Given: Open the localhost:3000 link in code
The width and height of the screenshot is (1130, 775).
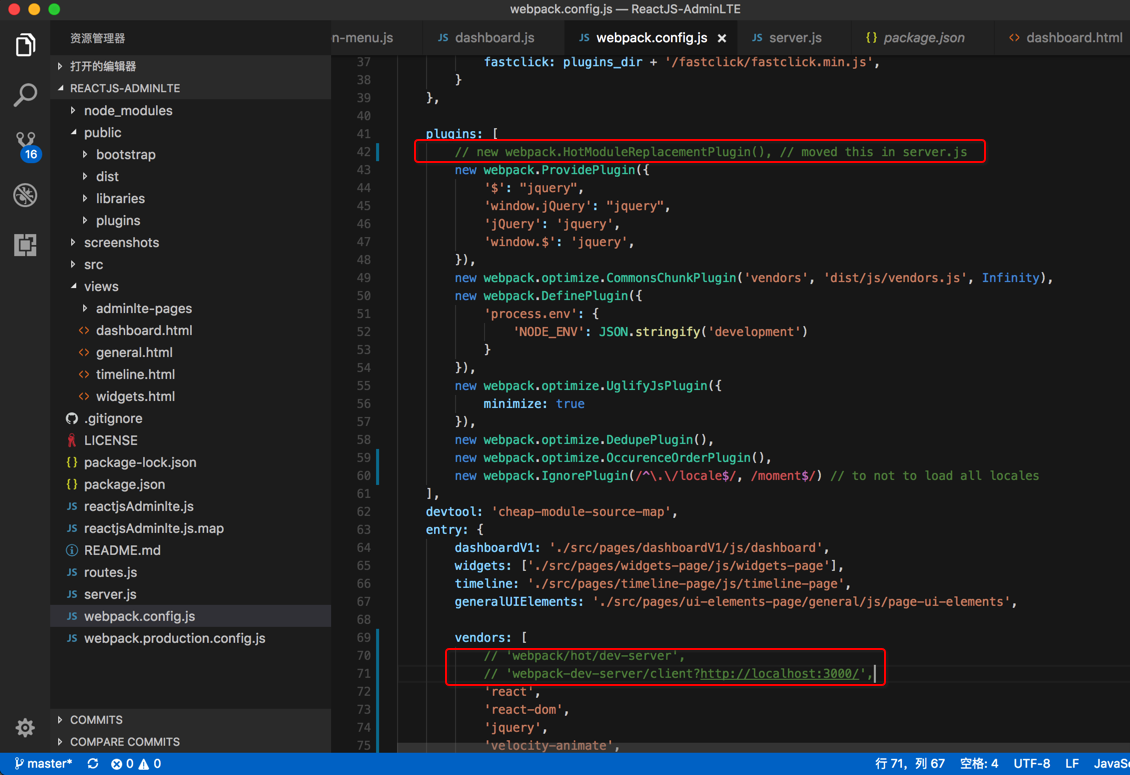Looking at the screenshot, I should tap(781, 674).
